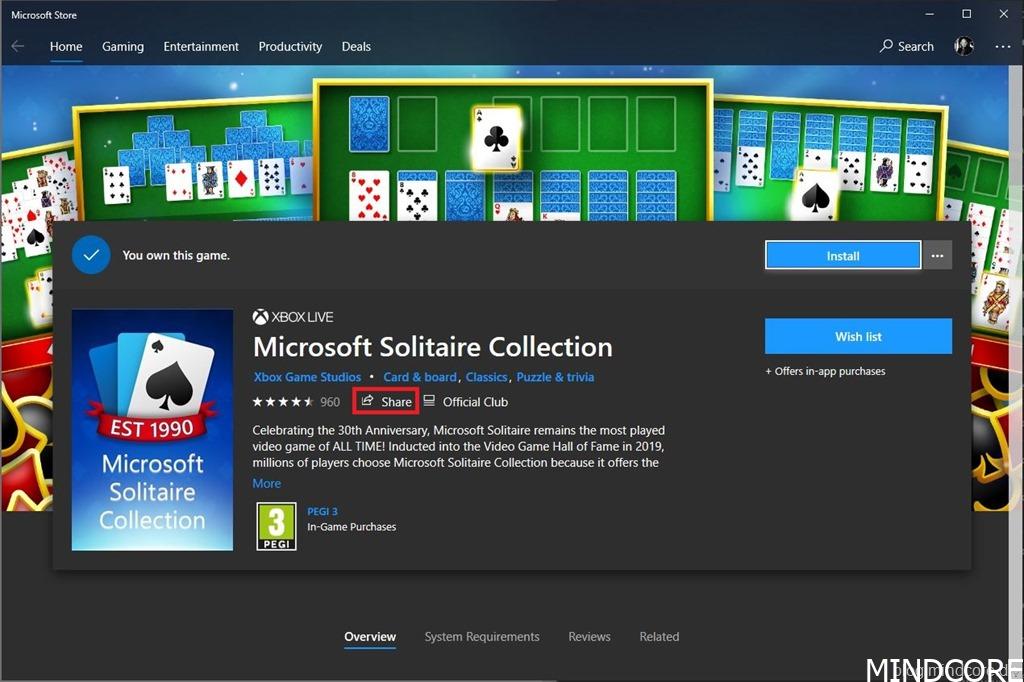Open the Reviews tab

click(589, 637)
